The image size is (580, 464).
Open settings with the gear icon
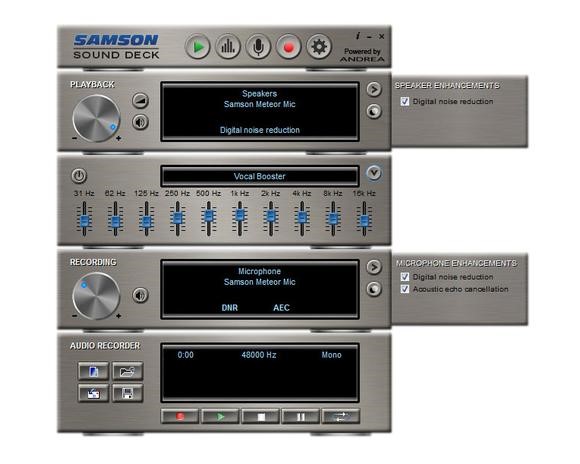point(319,47)
